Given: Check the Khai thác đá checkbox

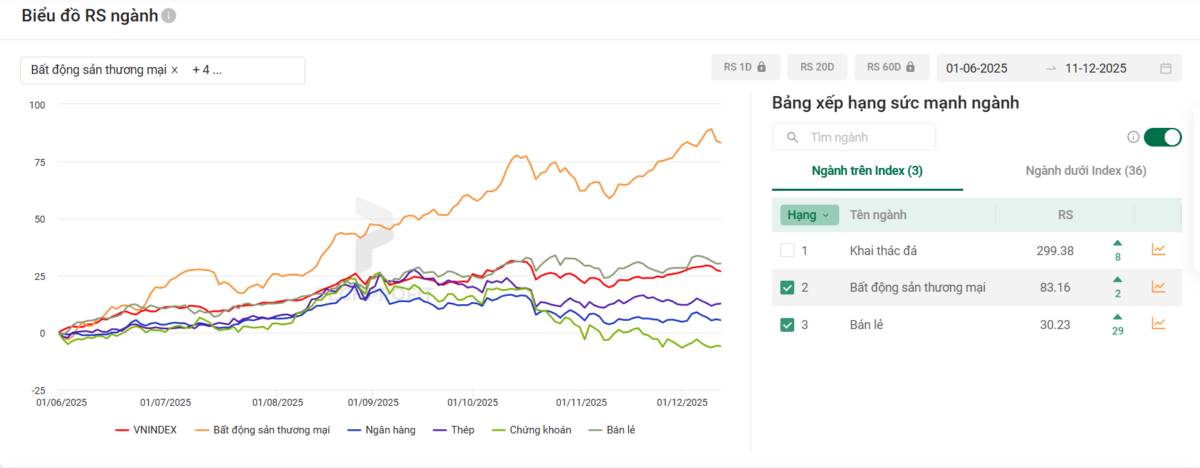Looking at the screenshot, I should [787, 250].
